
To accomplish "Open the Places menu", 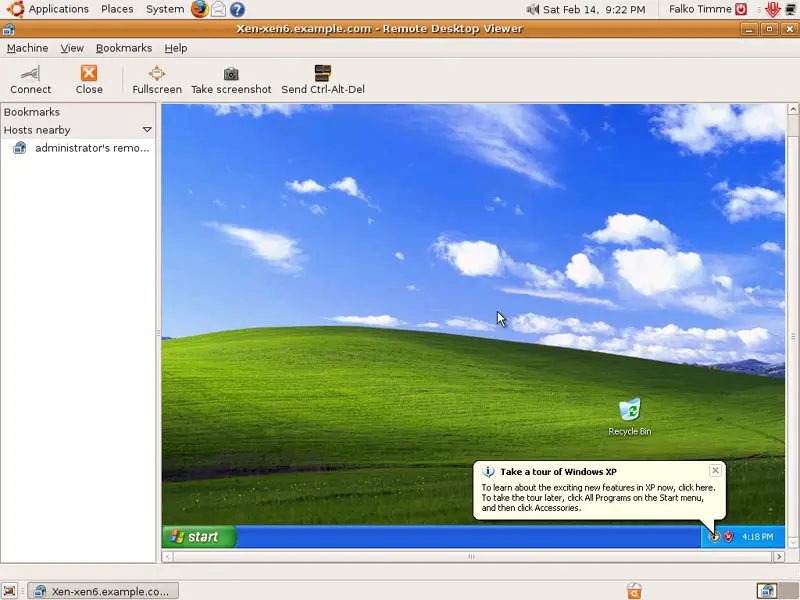I will (117, 9).
